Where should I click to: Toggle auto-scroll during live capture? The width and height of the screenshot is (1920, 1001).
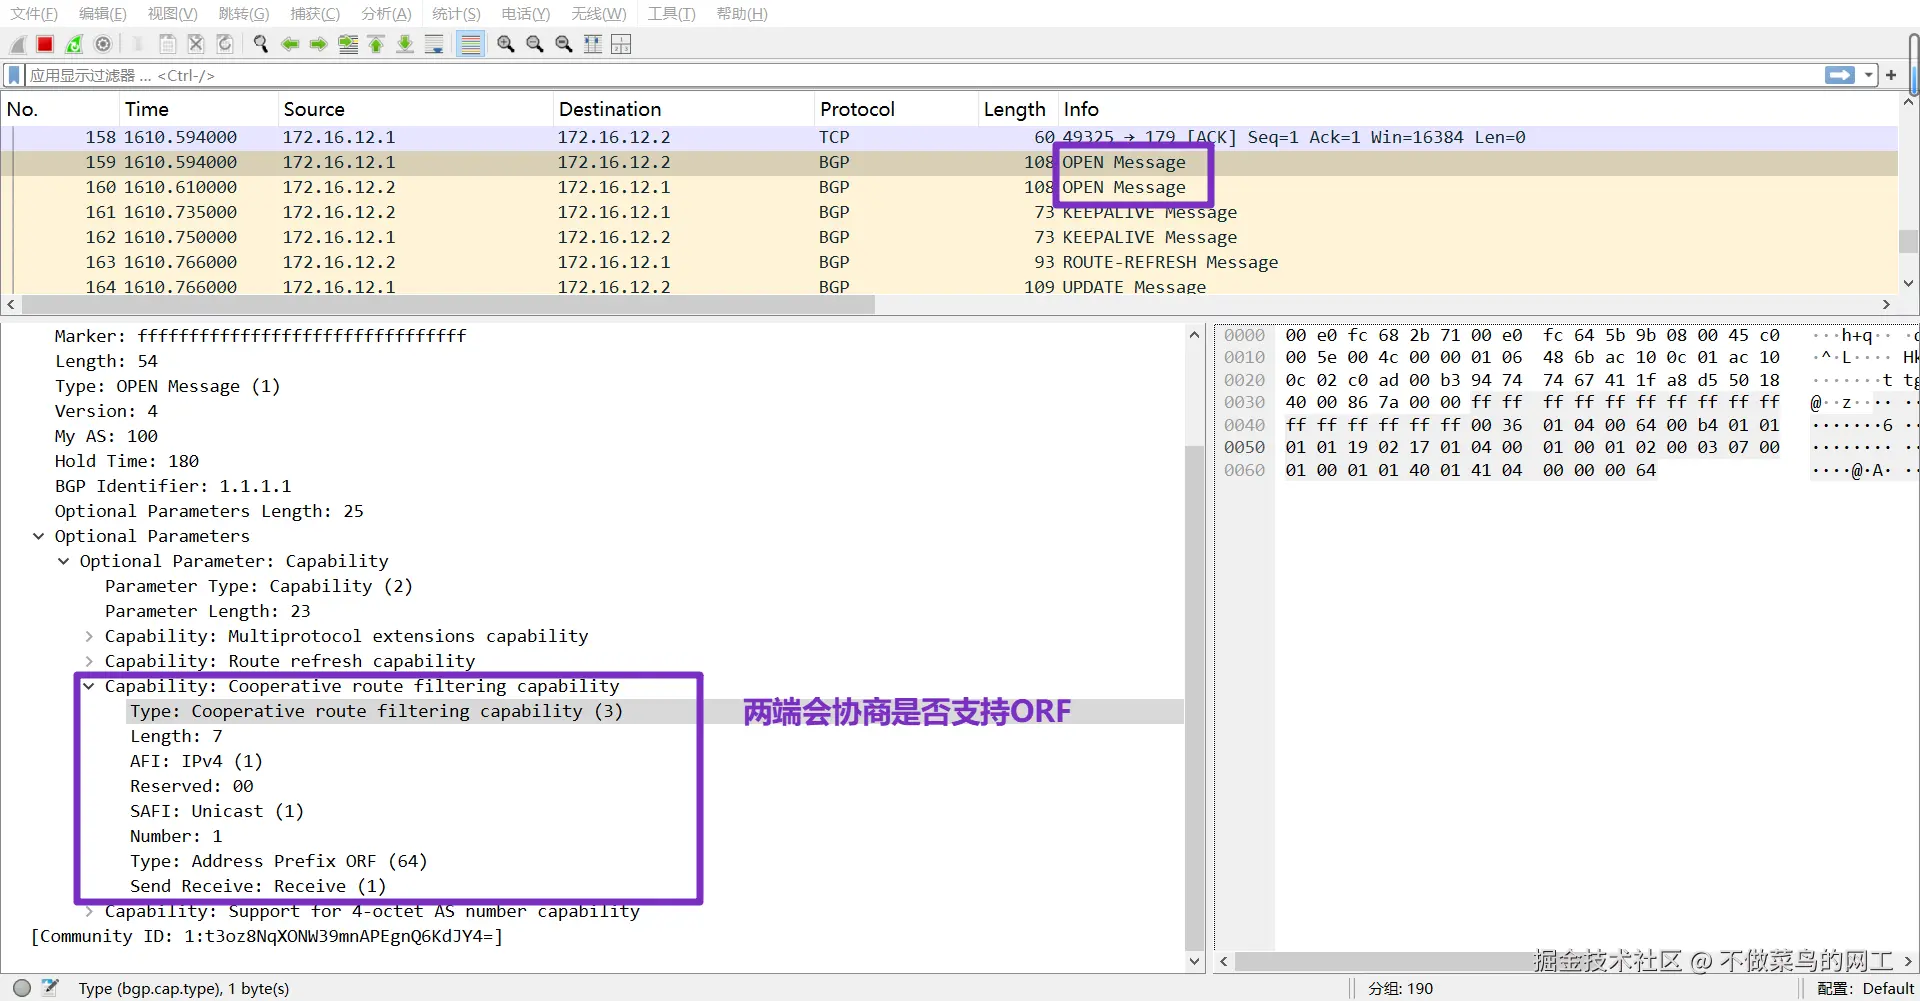tap(434, 44)
